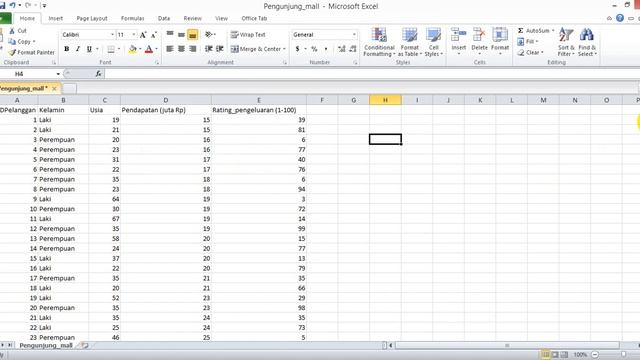
Task: Toggle Wrap Text
Action: [x=248, y=35]
